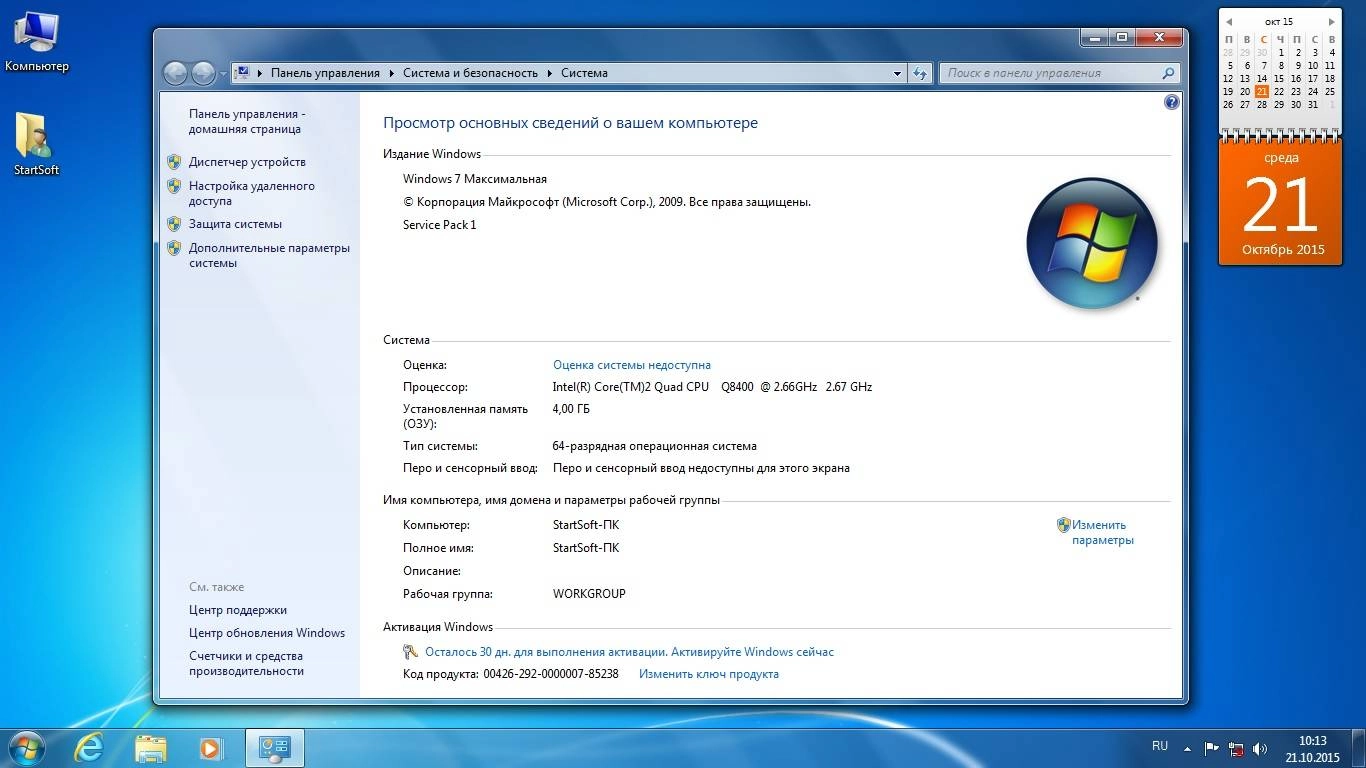Select the Система breadcrumb segment

584,73
